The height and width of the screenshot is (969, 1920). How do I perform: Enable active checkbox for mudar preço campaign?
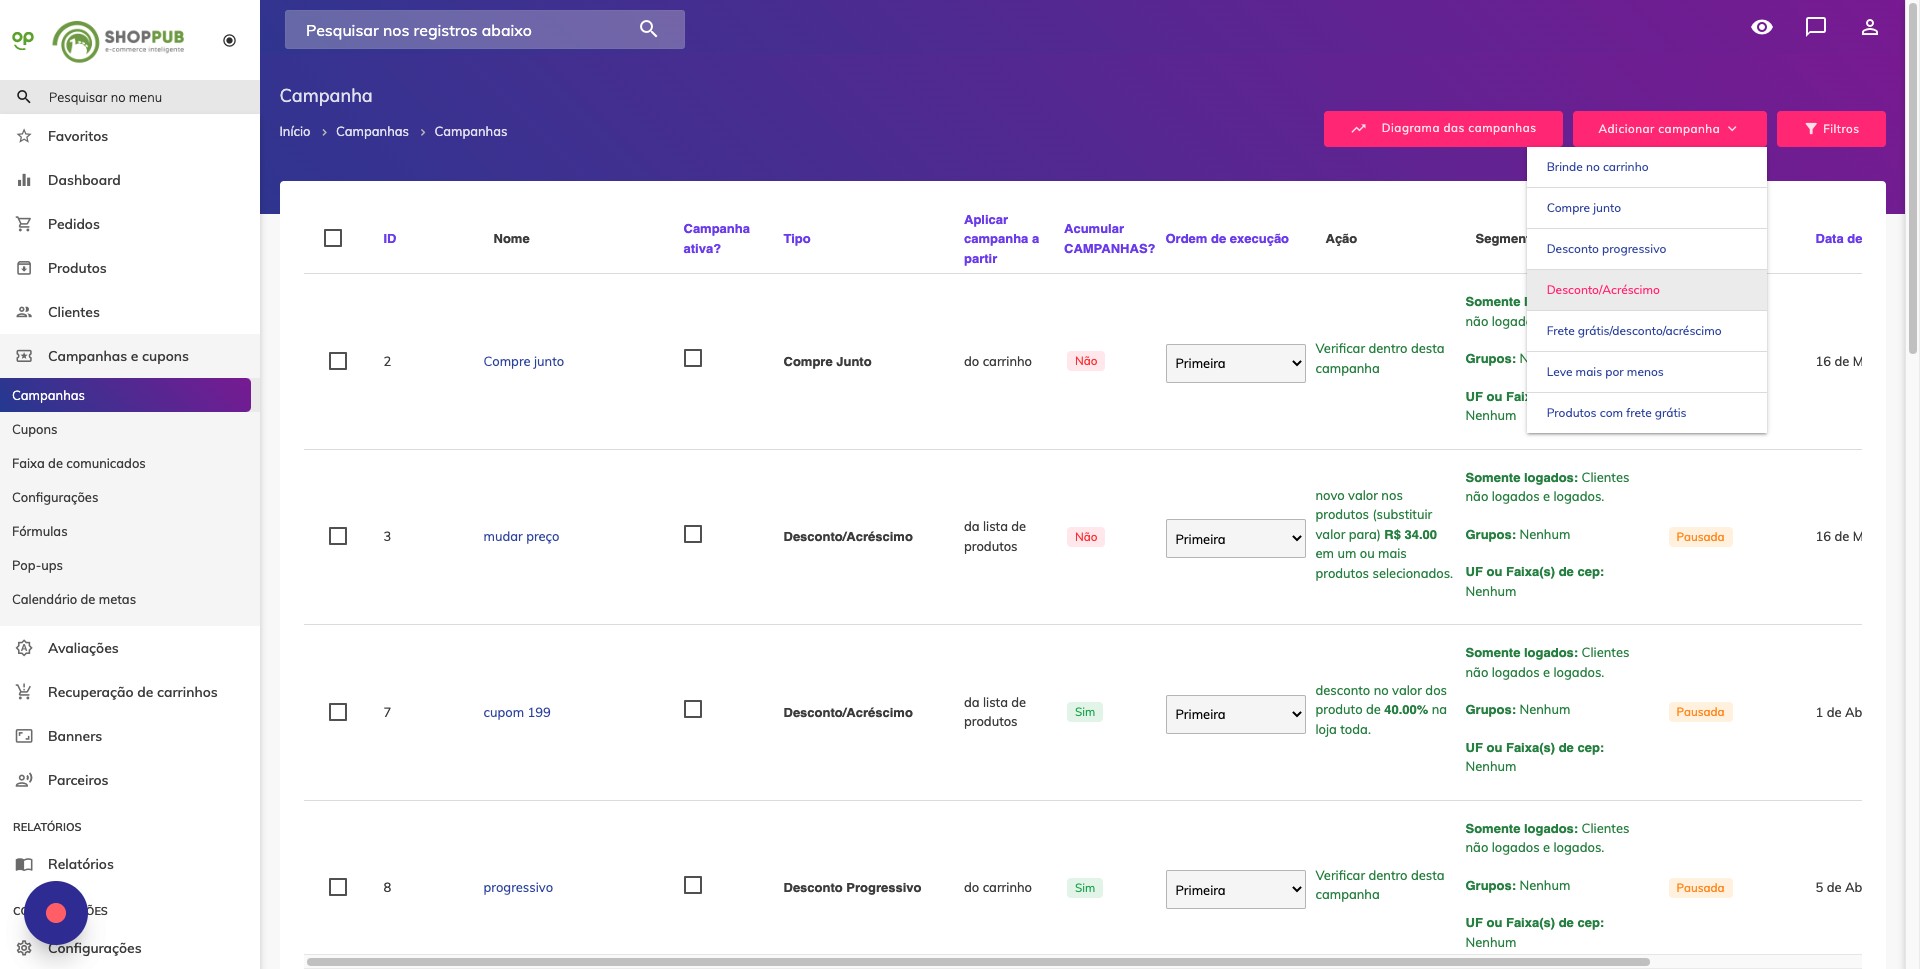[x=692, y=534]
